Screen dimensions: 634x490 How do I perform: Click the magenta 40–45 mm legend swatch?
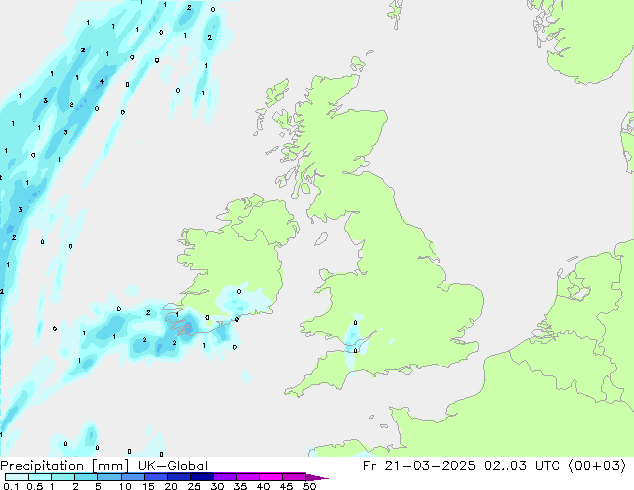271,477
